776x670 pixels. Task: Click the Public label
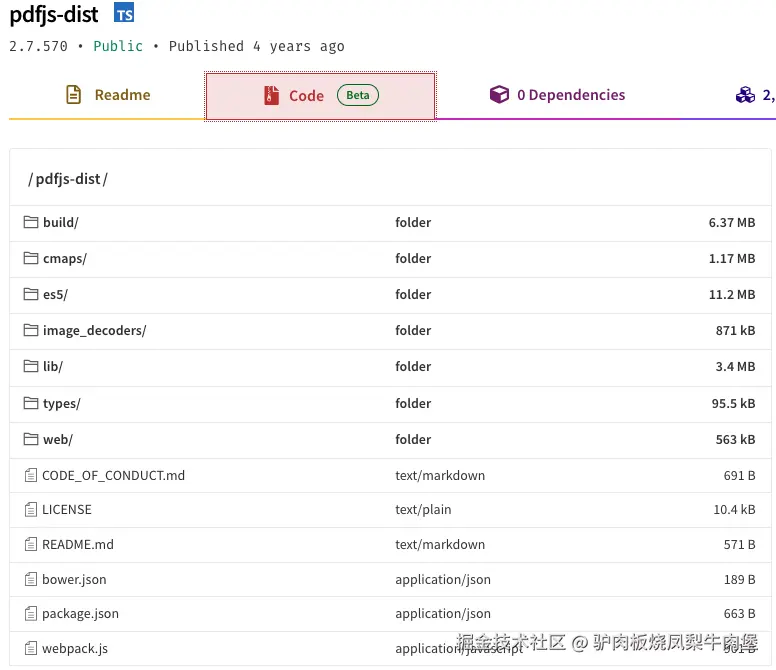tap(118, 46)
